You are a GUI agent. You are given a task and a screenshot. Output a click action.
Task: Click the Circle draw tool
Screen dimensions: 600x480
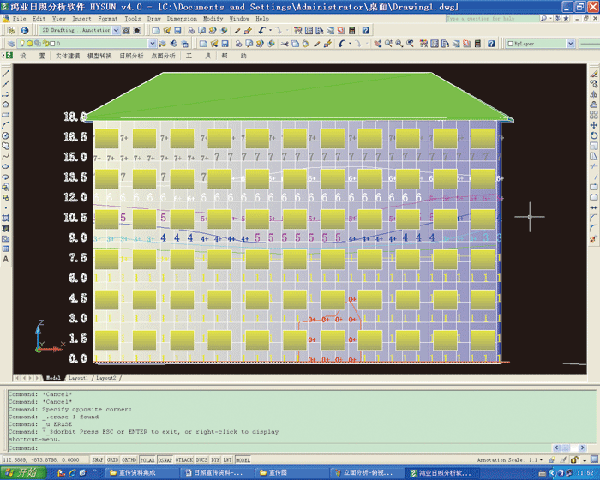pos(5,135)
